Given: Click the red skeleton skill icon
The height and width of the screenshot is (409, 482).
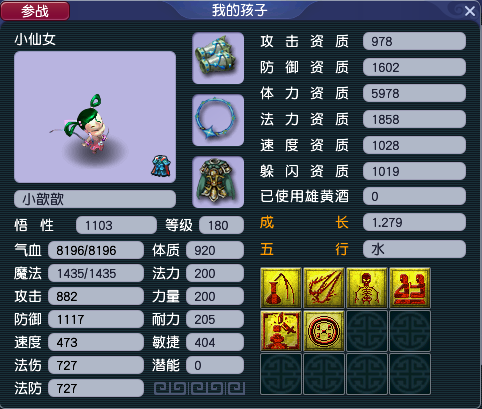Looking at the screenshot, I should (367, 288).
